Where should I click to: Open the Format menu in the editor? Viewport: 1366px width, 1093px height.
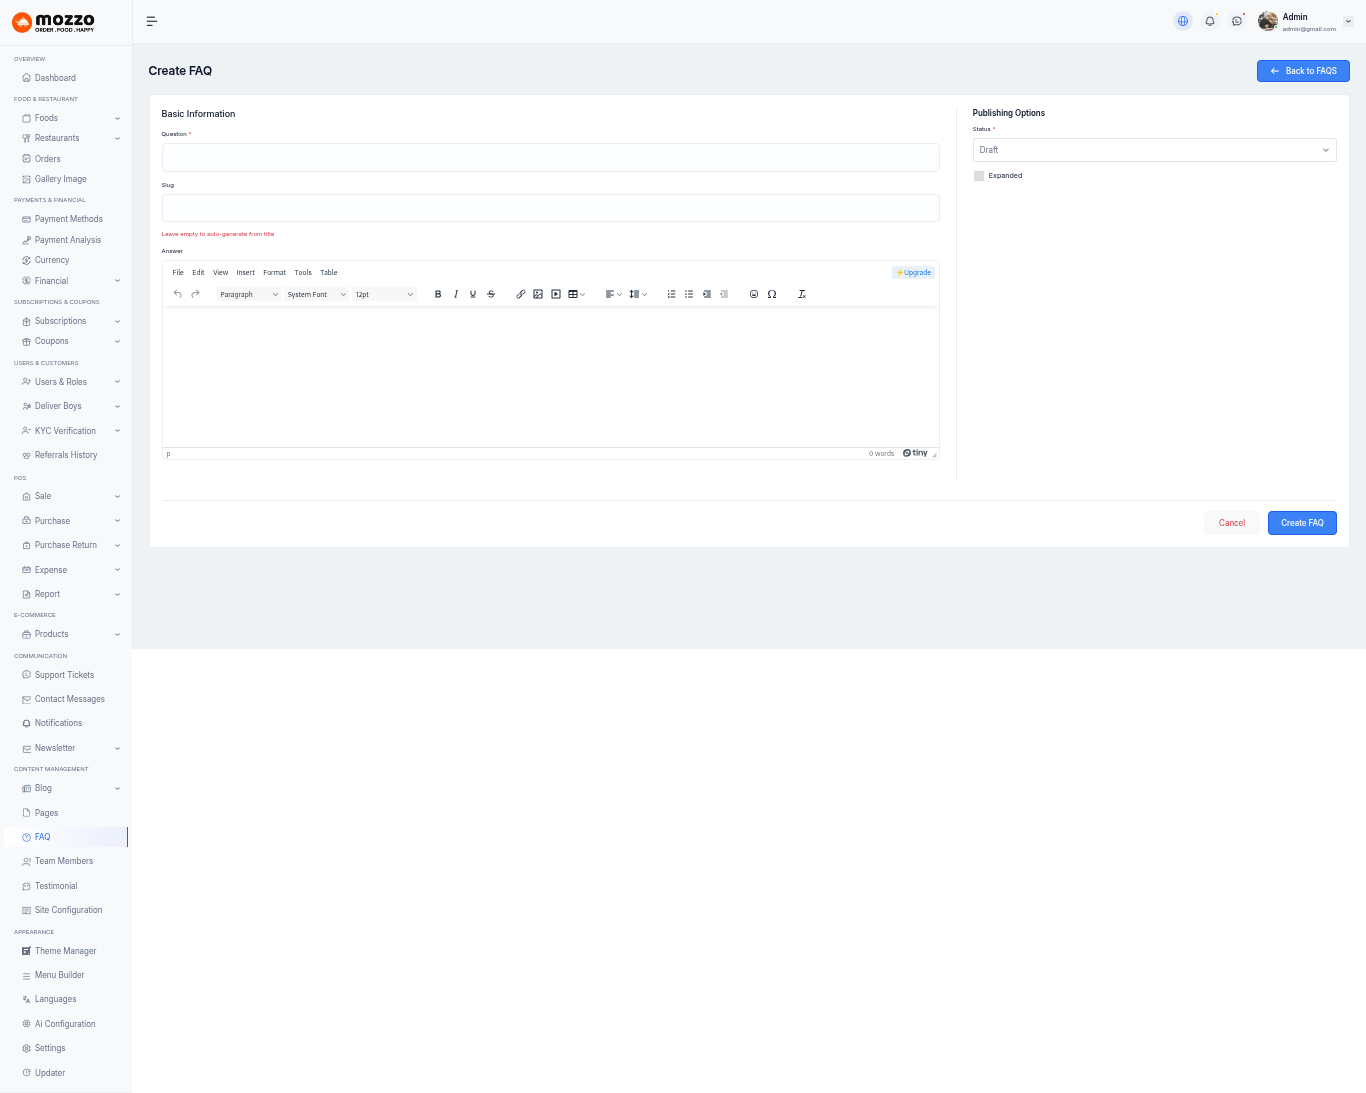click(x=274, y=272)
